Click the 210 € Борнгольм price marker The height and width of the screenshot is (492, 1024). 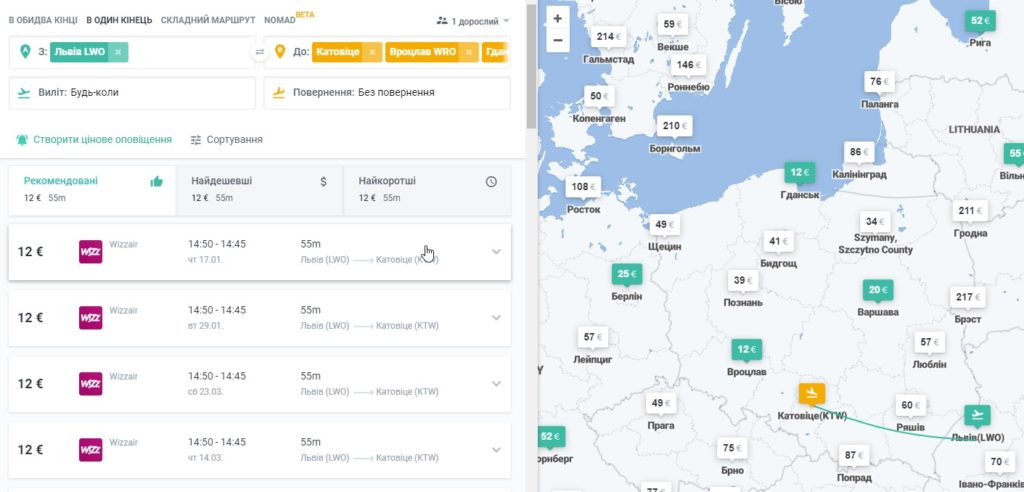pyautogui.click(x=675, y=126)
